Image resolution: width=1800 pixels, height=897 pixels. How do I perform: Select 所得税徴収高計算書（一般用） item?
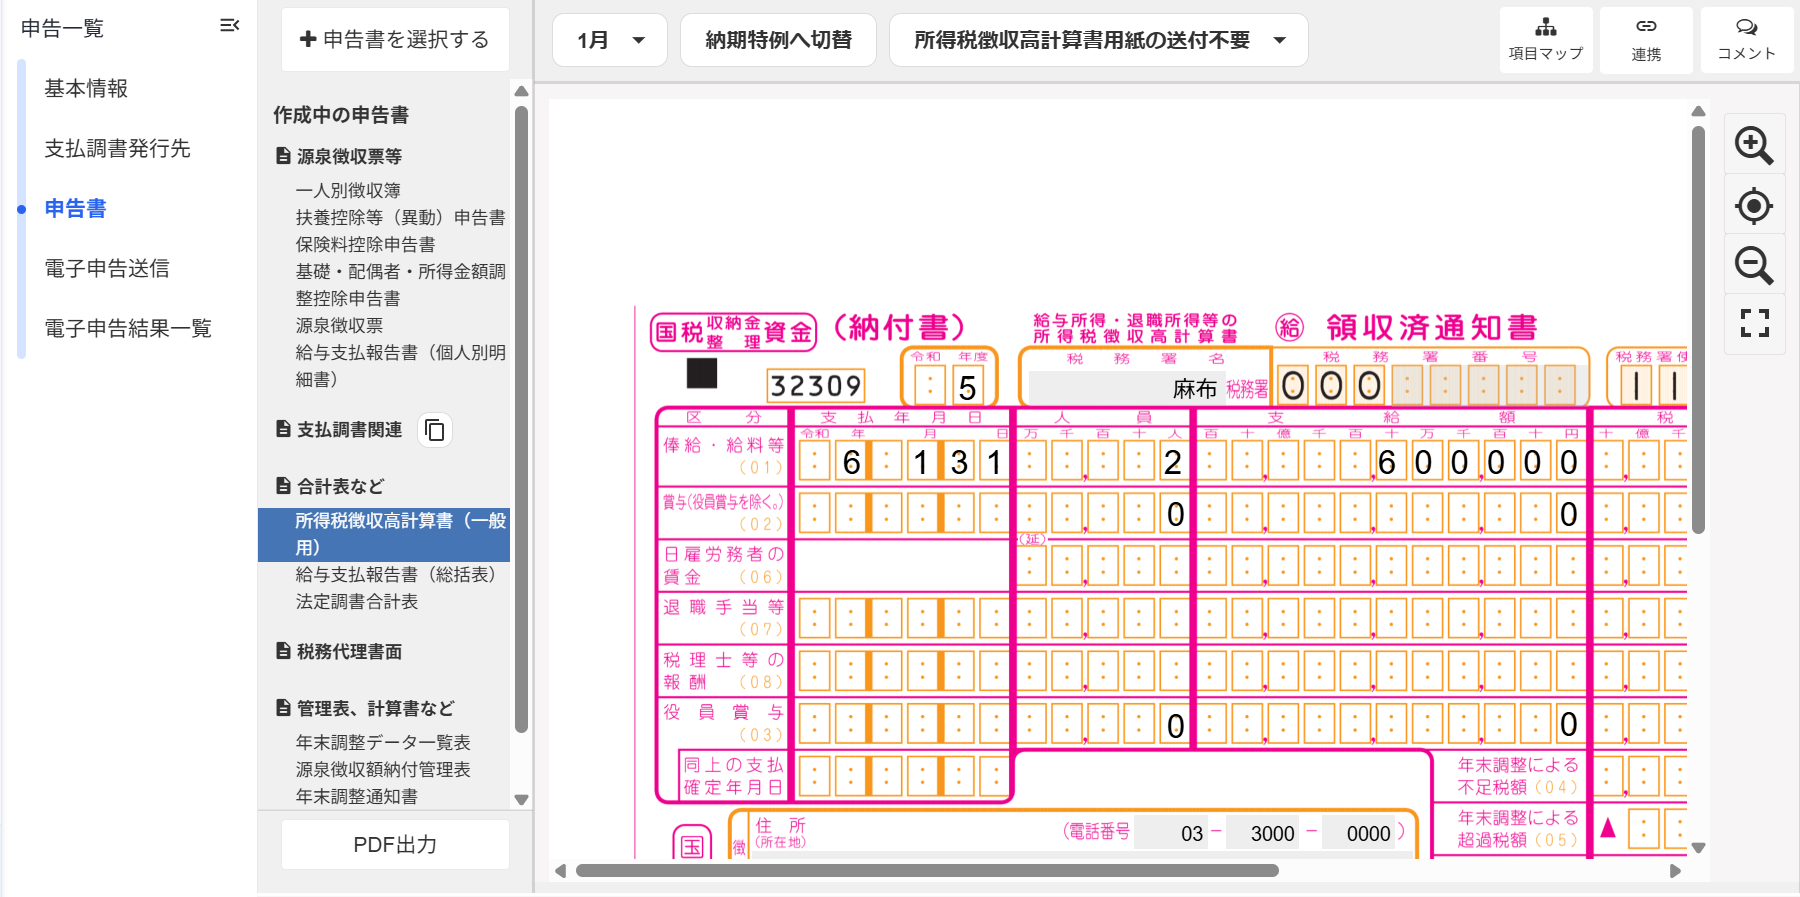click(384, 534)
